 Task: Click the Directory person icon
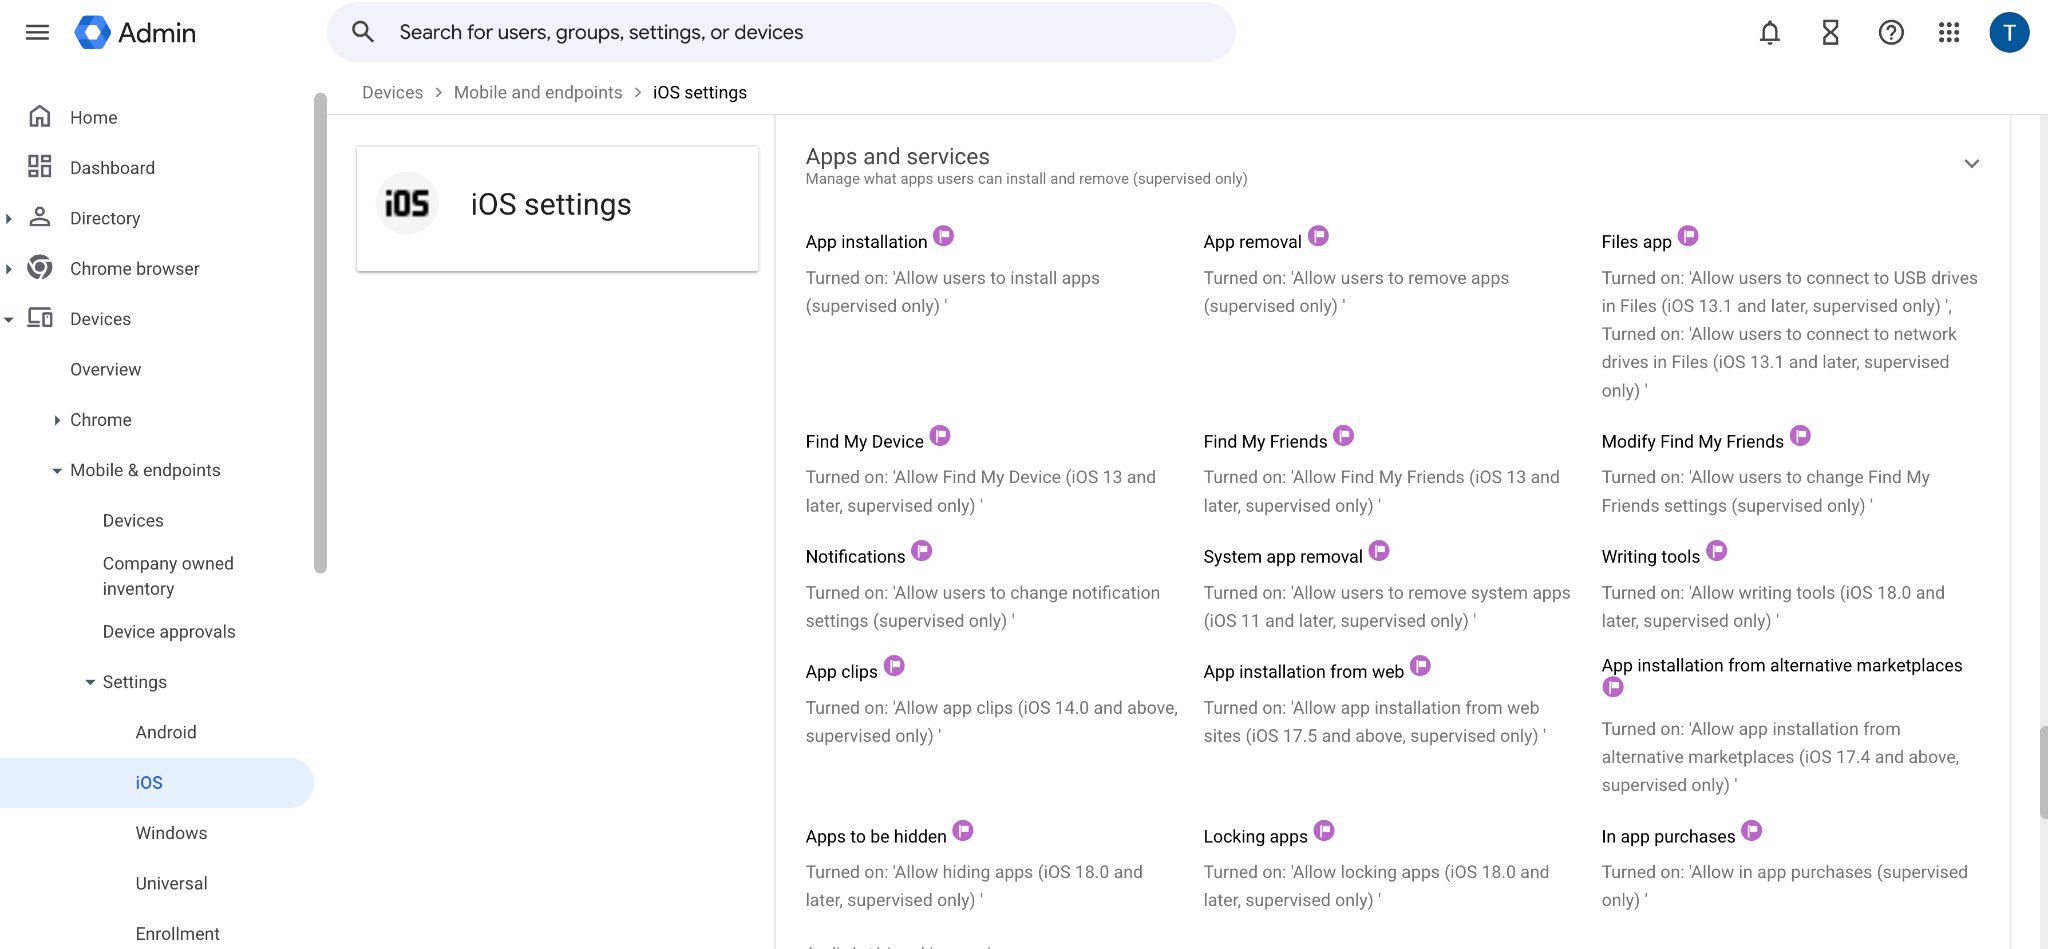point(40,217)
